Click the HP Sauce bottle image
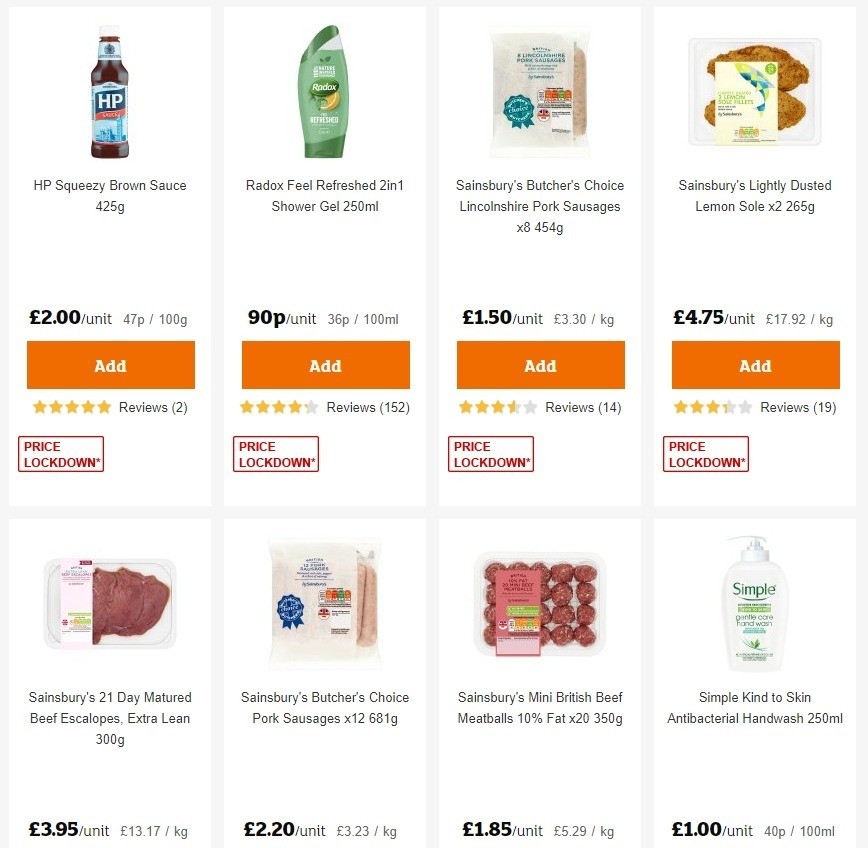The height and width of the screenshot is (848, 868). point(110,90)
